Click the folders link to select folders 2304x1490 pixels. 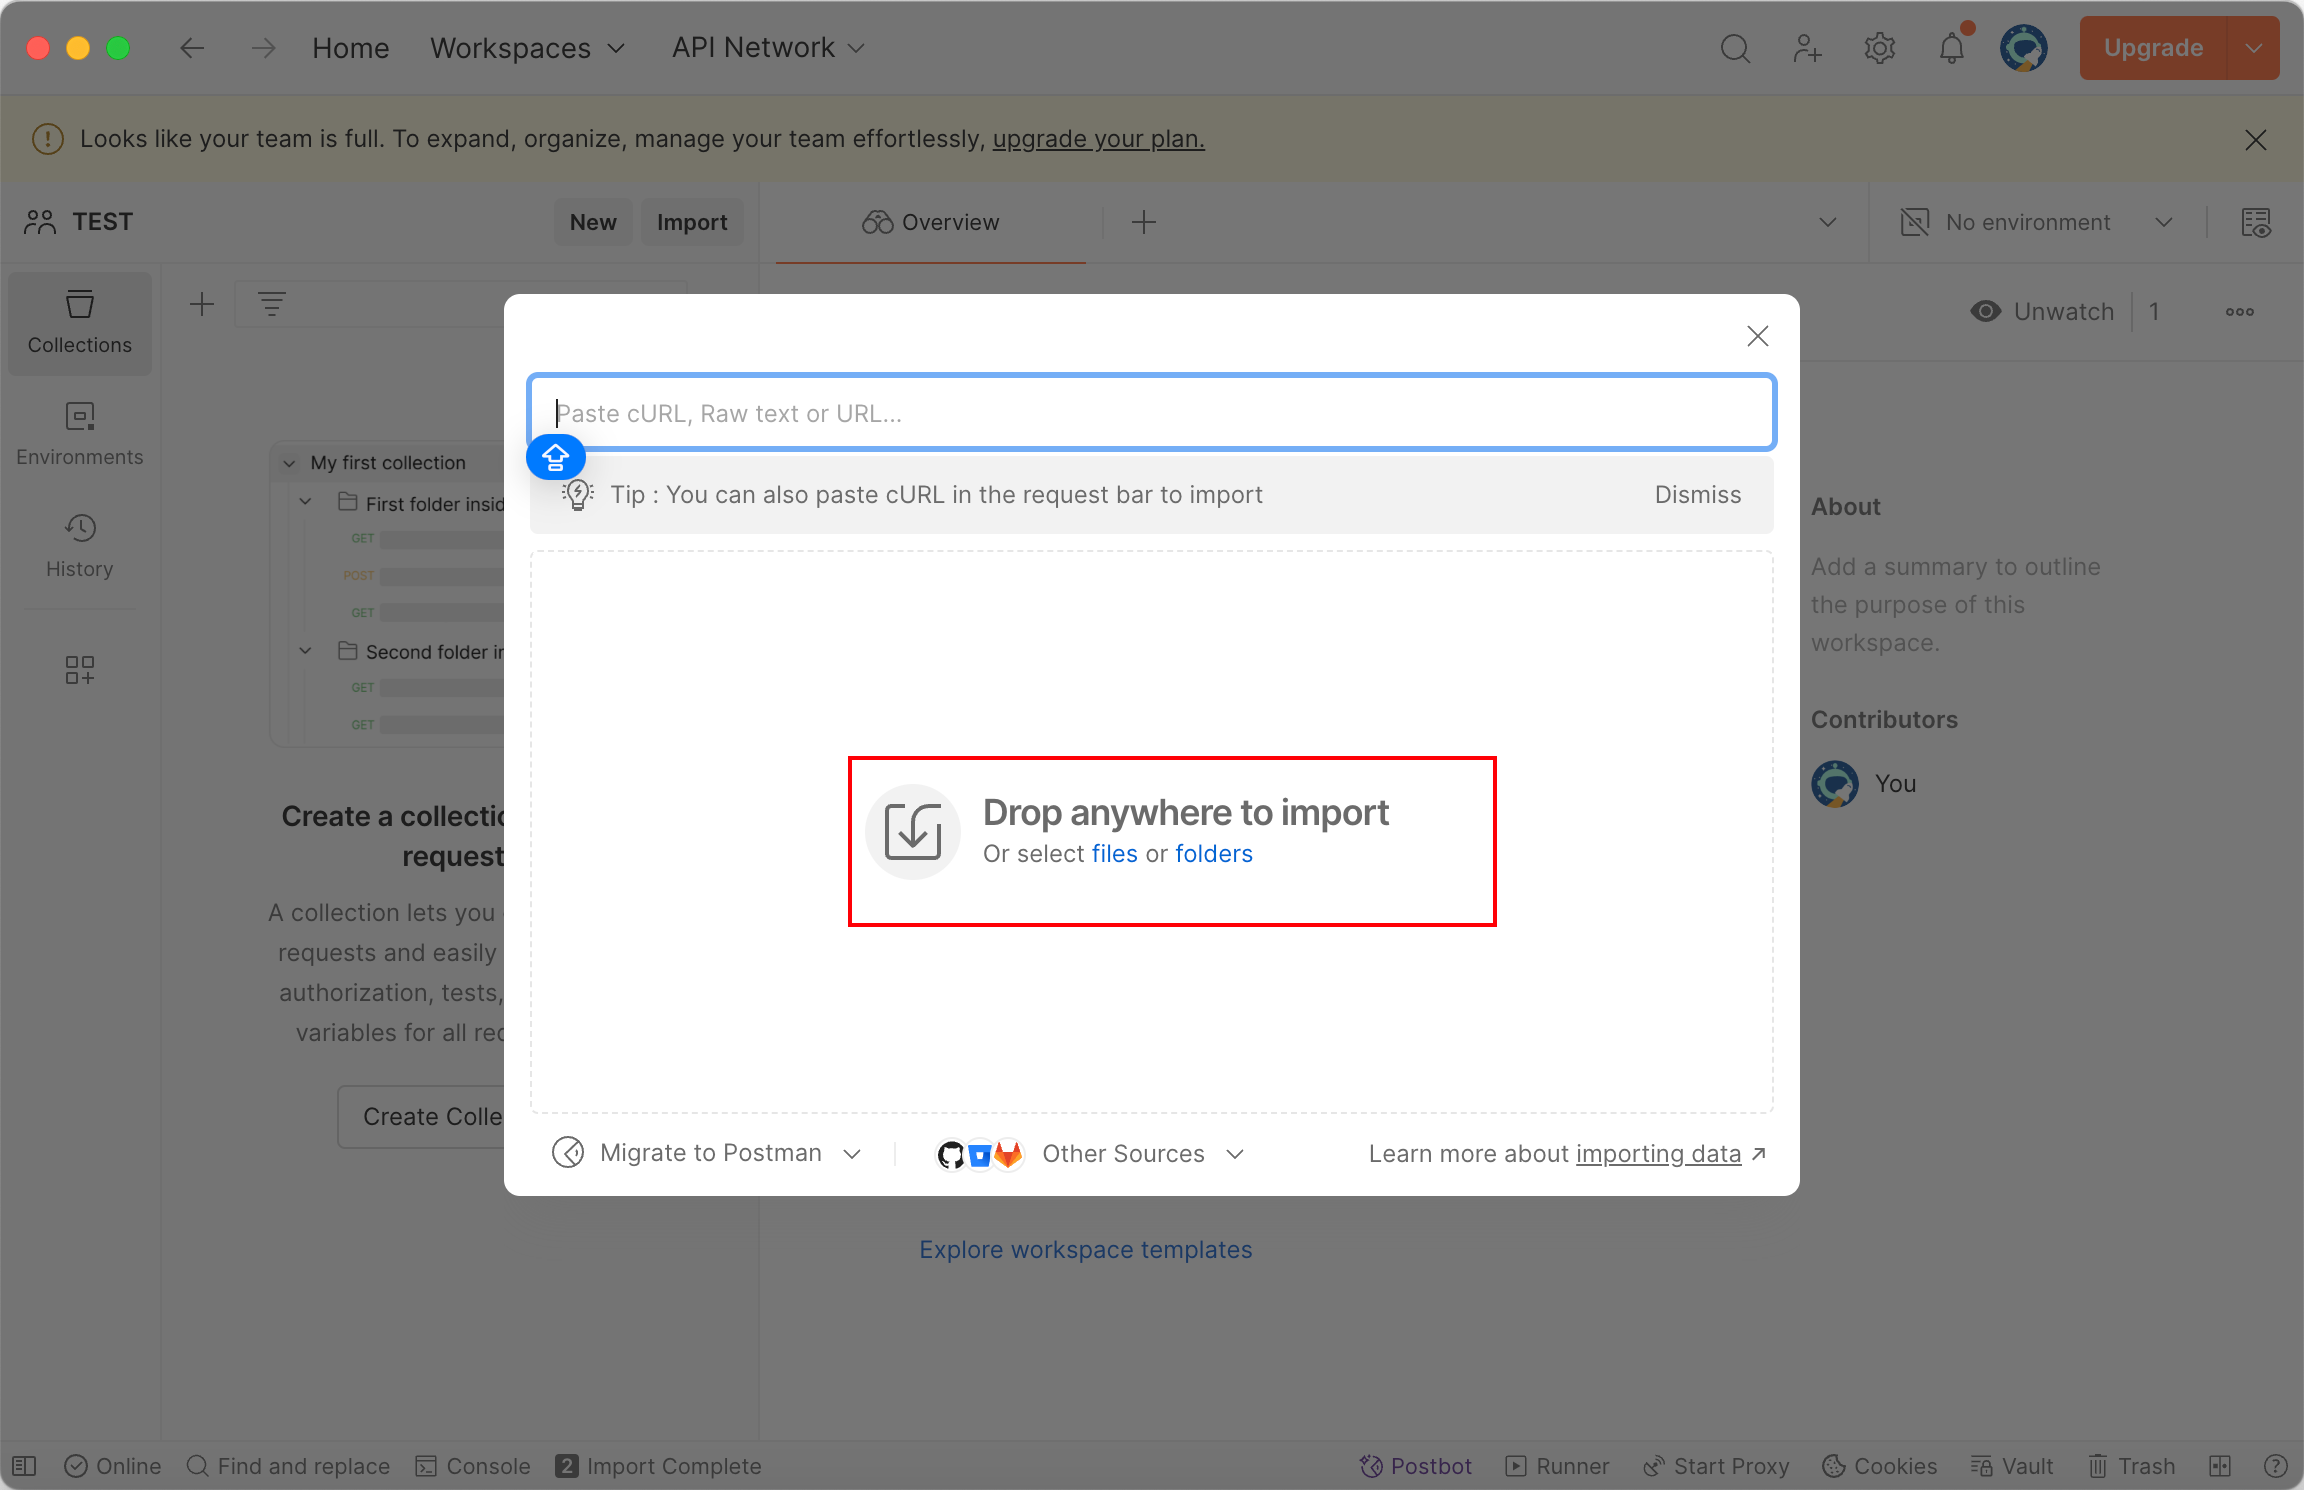click(x=1213, y=854)
